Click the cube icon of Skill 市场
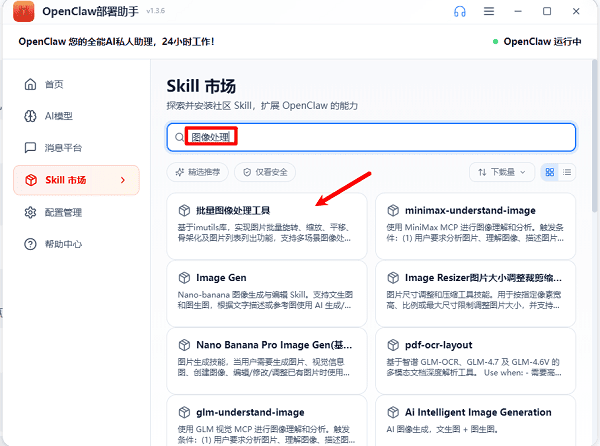600x446 pixels. [x=31, y=180]
